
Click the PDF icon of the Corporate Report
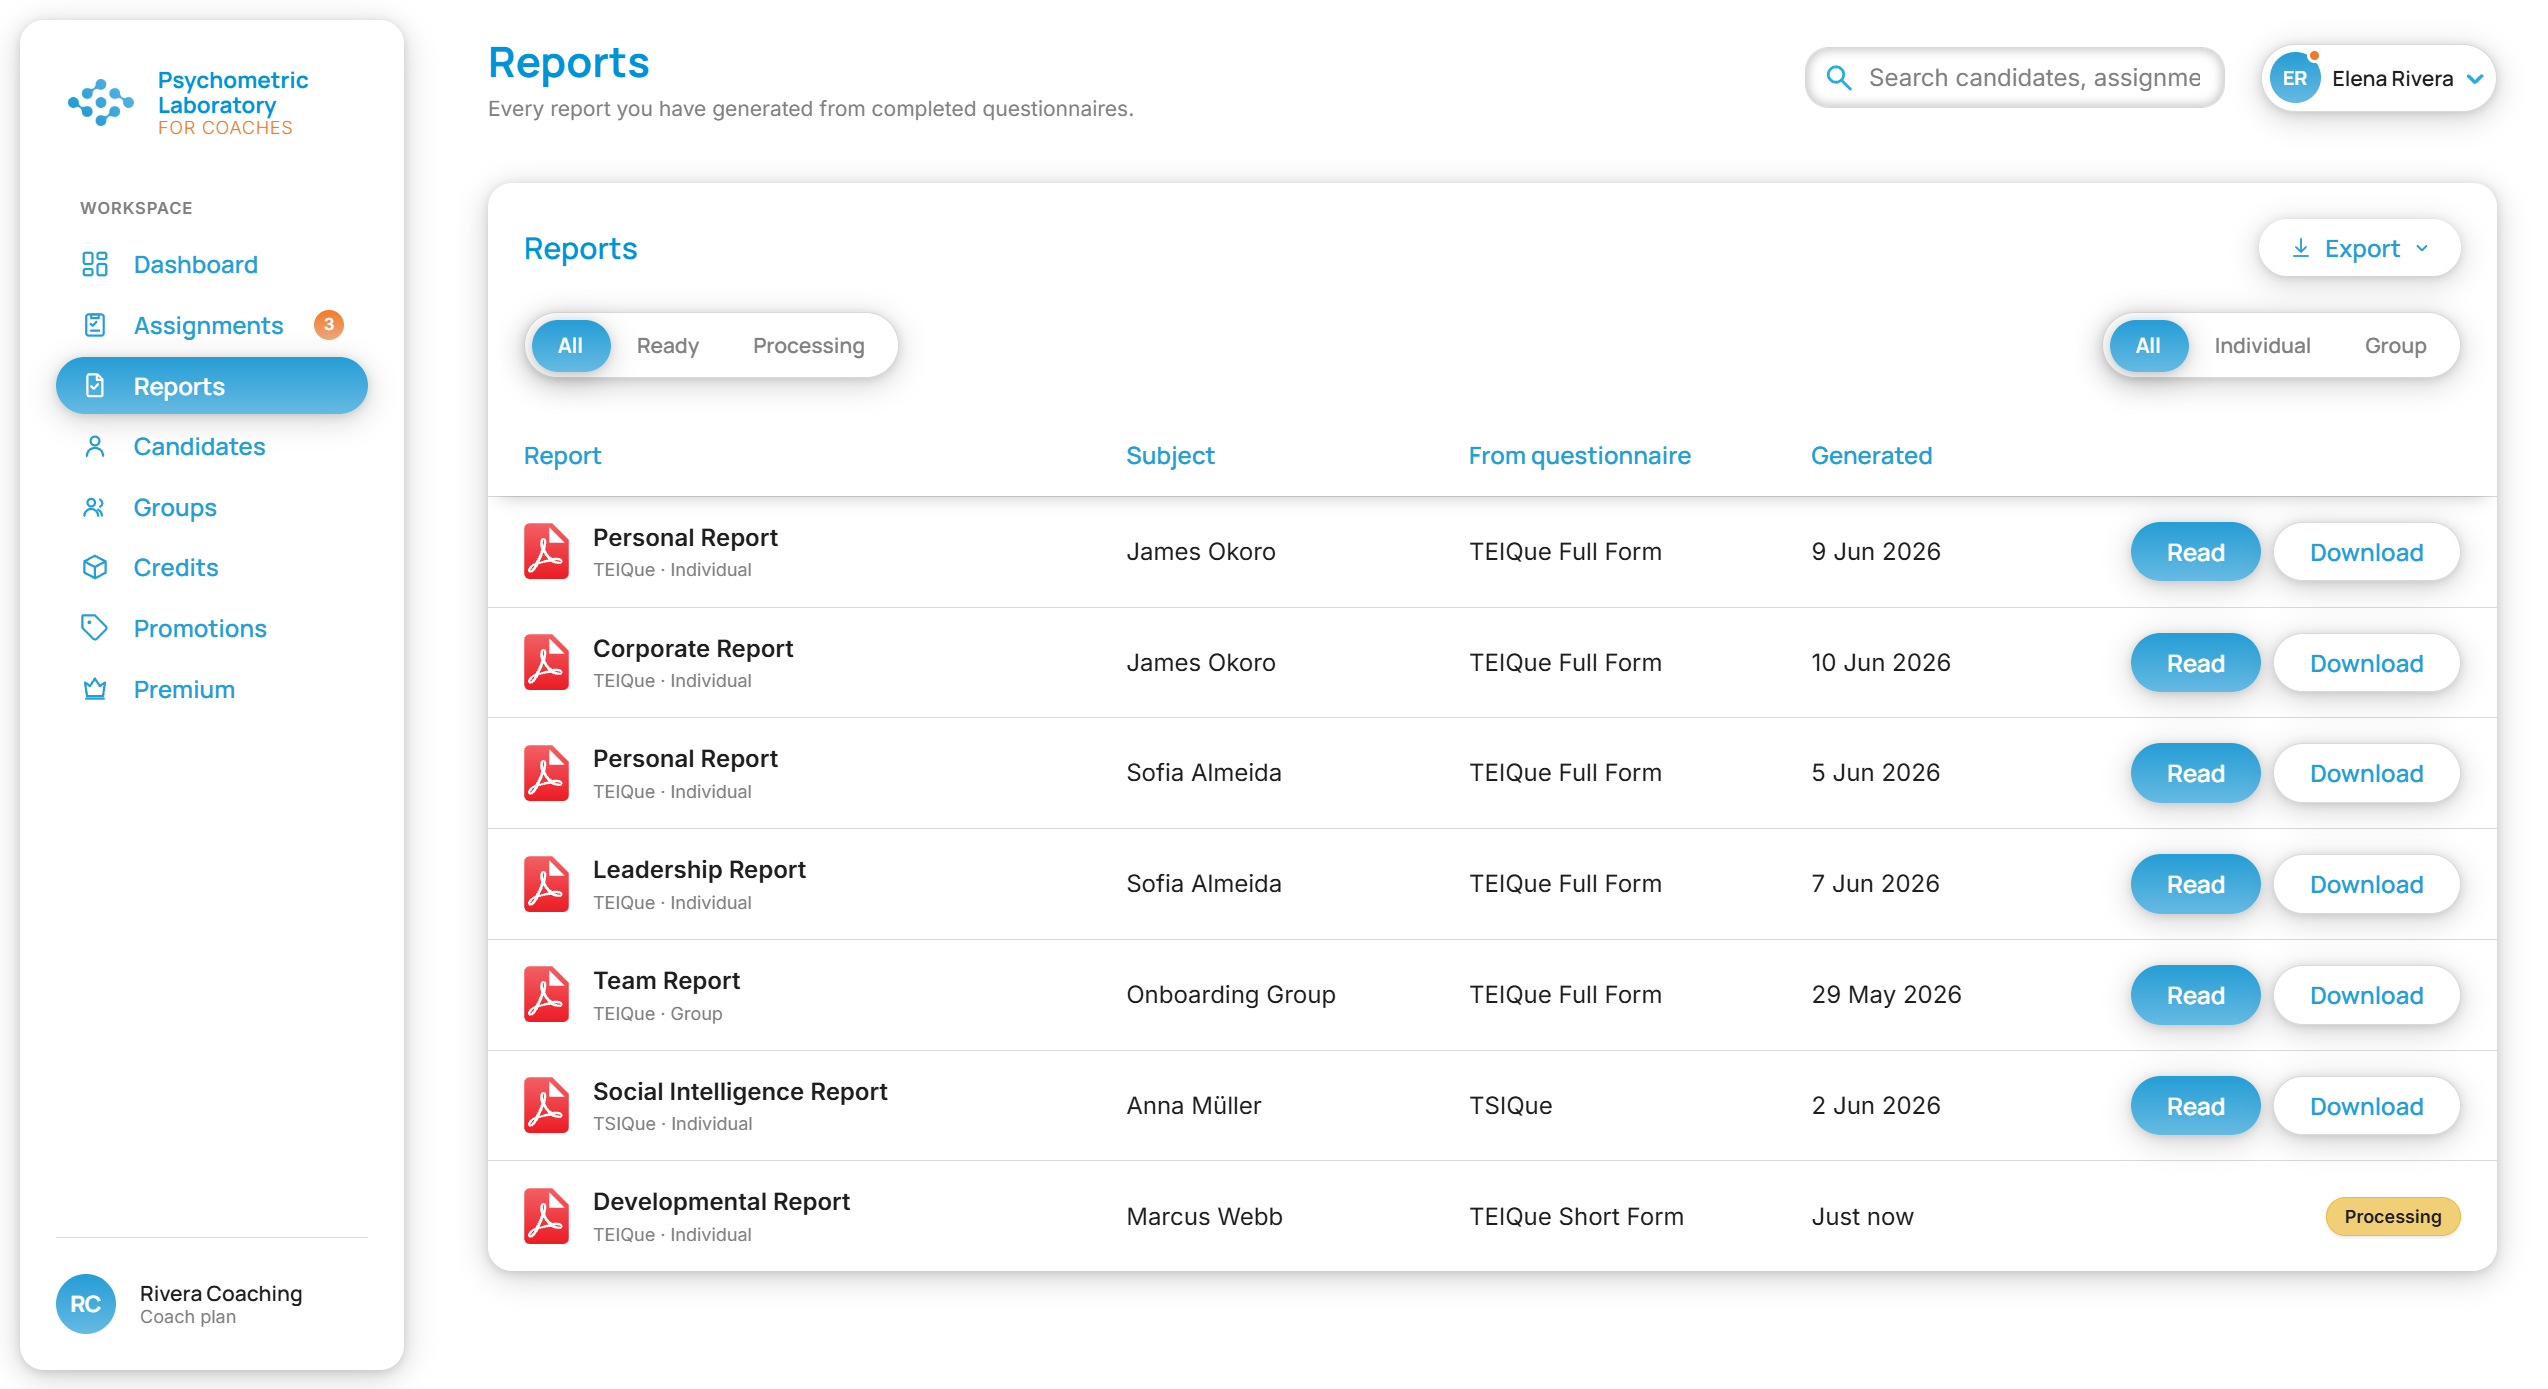(x=547, y=662)
